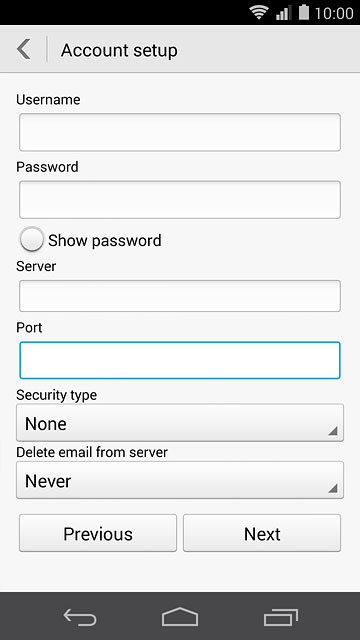The image size is (360, 640).
Task: Tap the 10:00 clock in status bar
Action: (x=334, y=13)
